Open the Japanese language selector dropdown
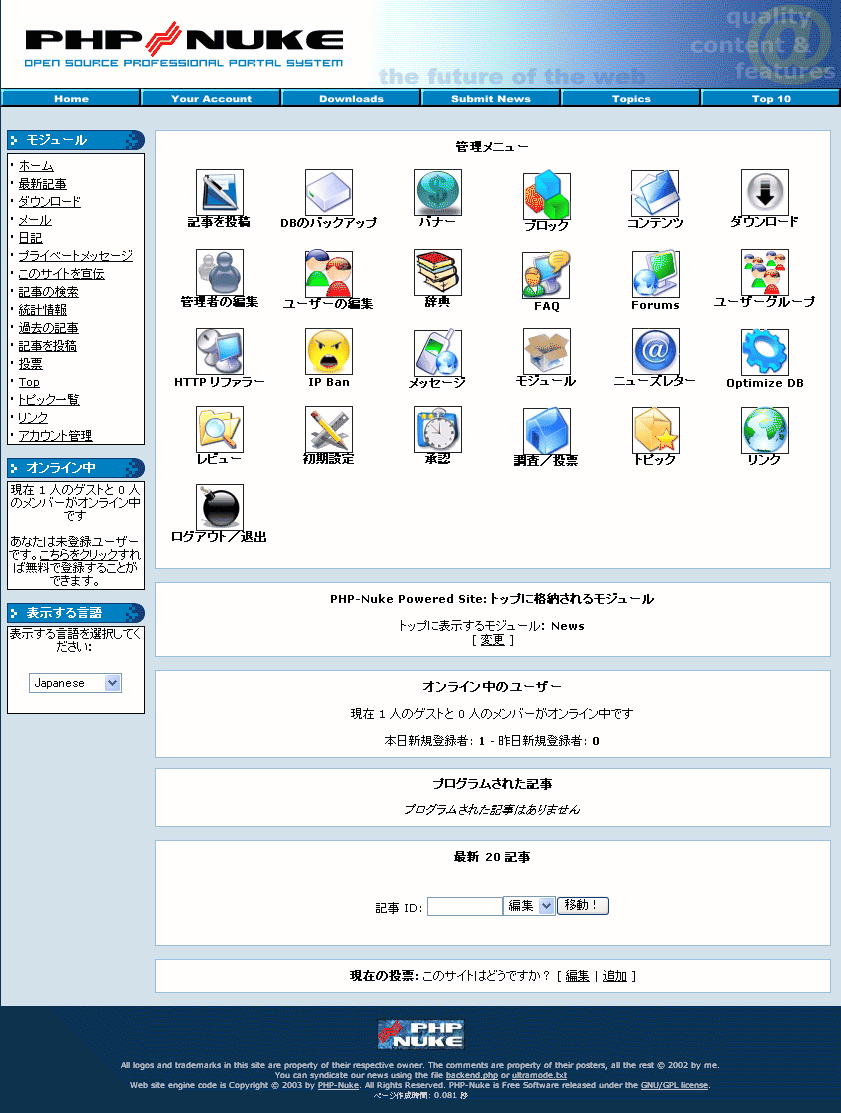 click(75, 682)
